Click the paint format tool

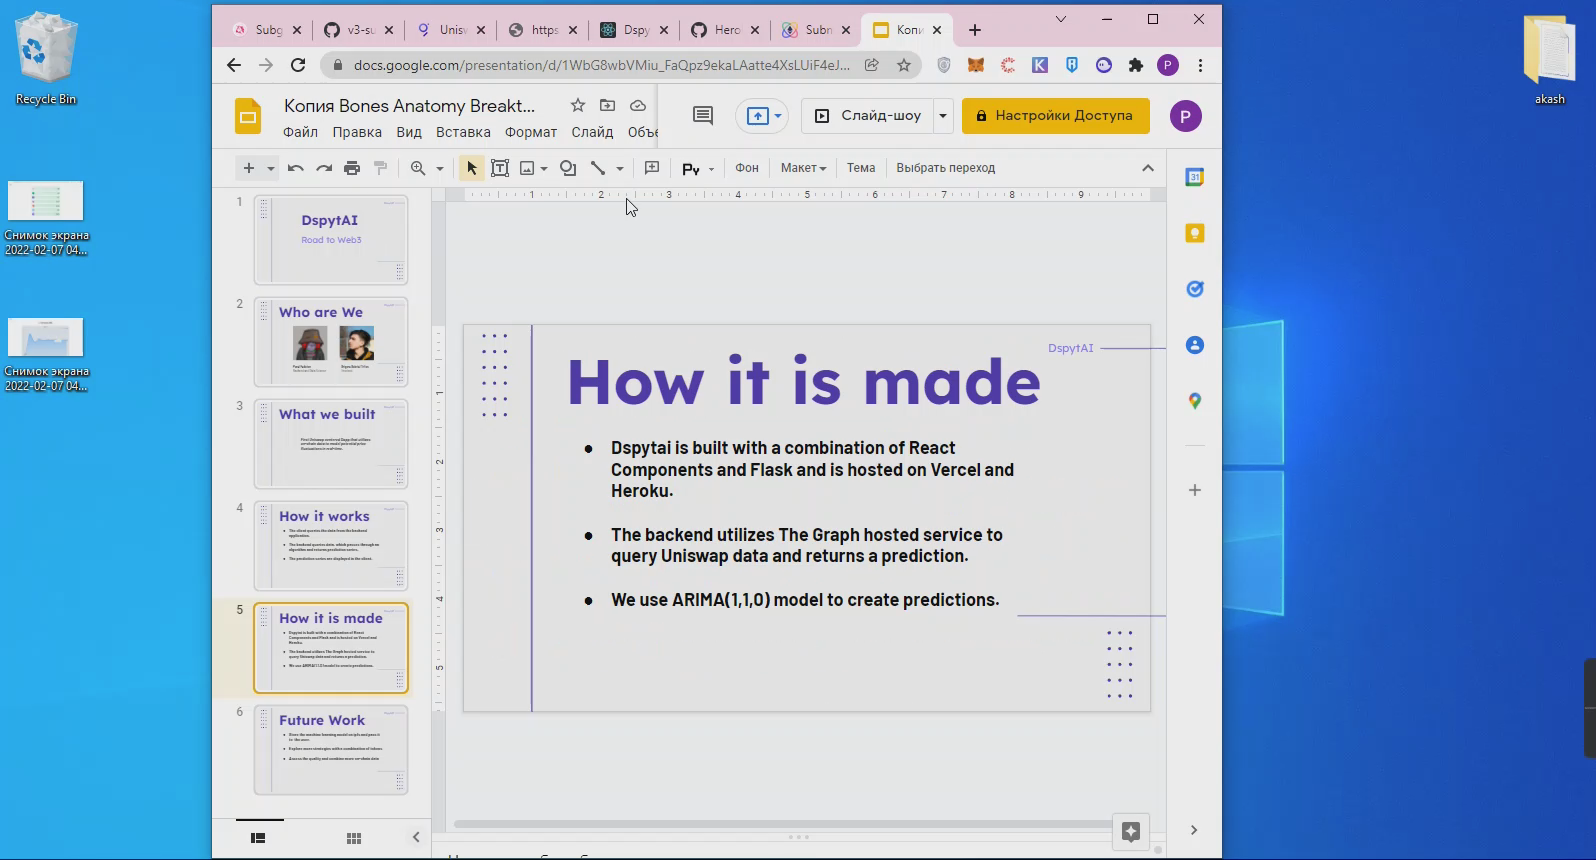click(380, 168)
